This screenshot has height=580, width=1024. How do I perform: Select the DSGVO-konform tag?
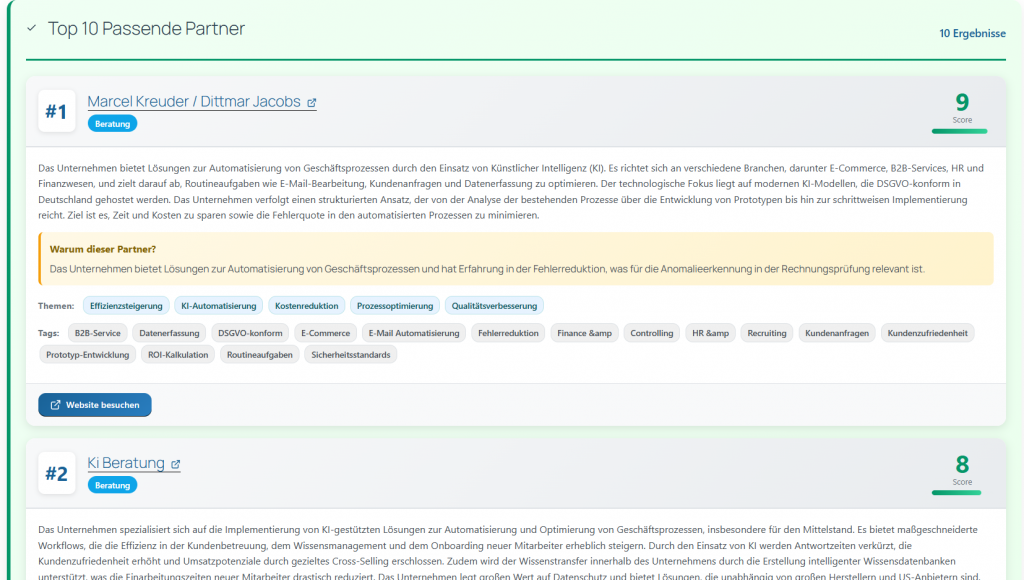251,333
